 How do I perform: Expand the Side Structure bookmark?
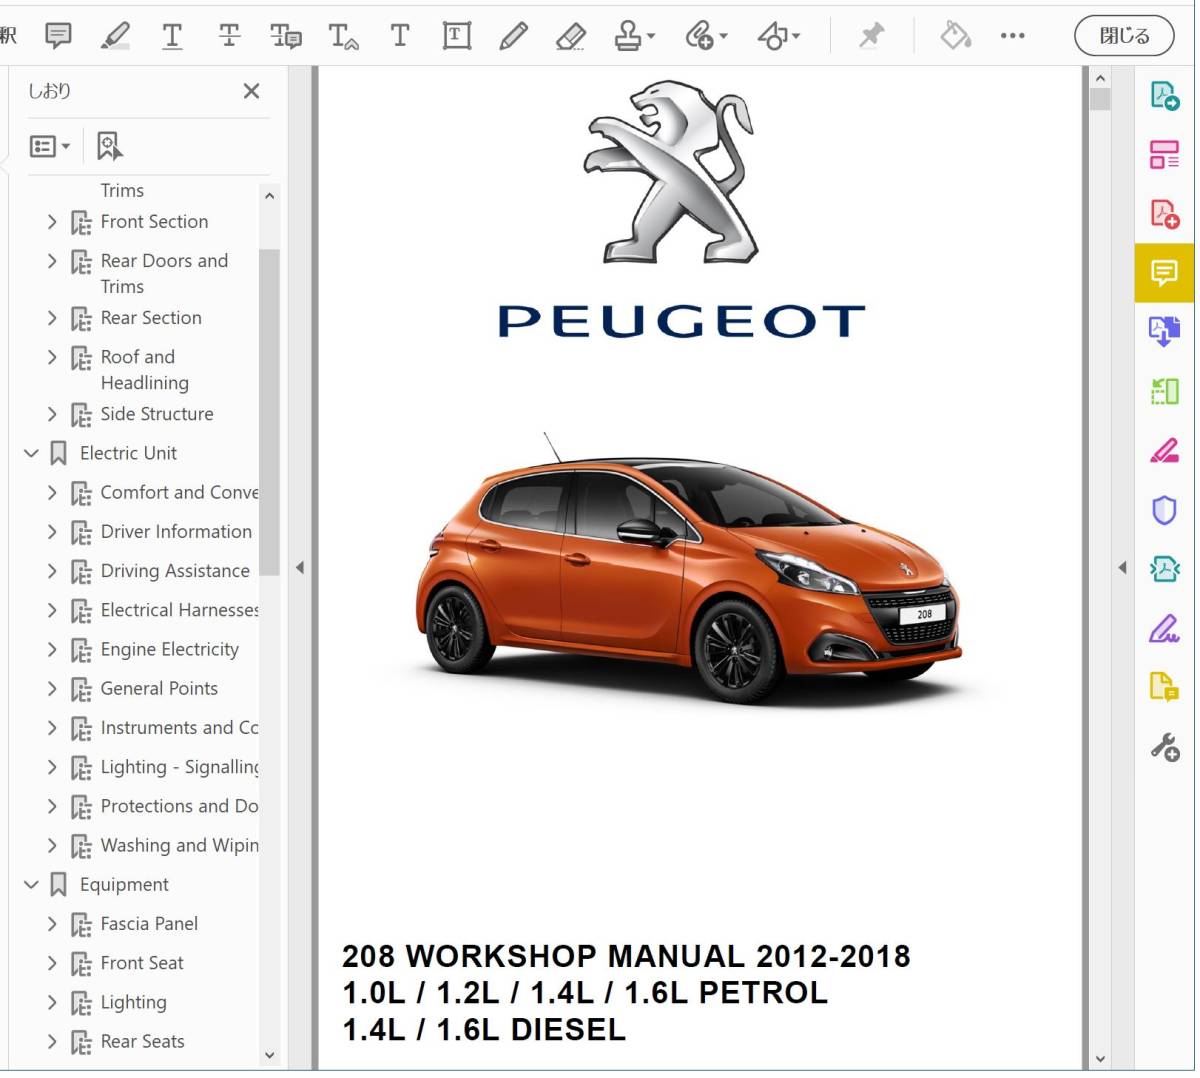[x=52, y=414]
